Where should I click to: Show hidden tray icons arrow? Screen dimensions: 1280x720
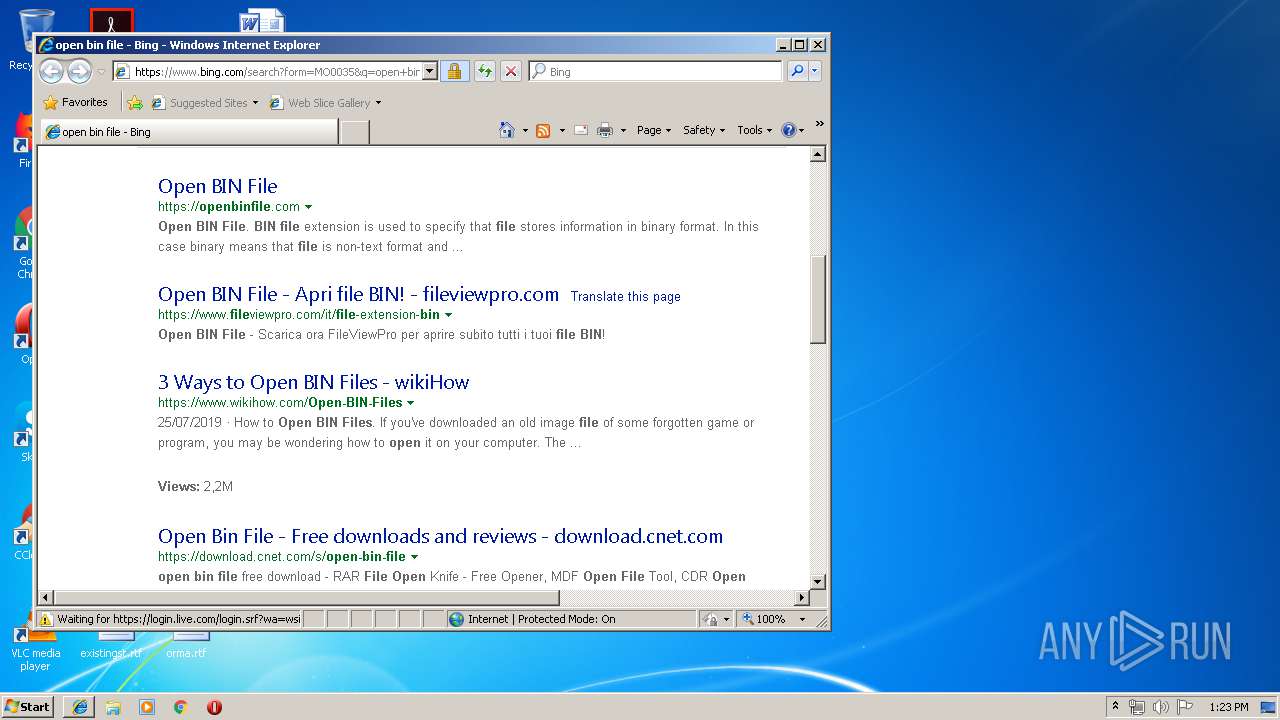tap(1116, 706)
